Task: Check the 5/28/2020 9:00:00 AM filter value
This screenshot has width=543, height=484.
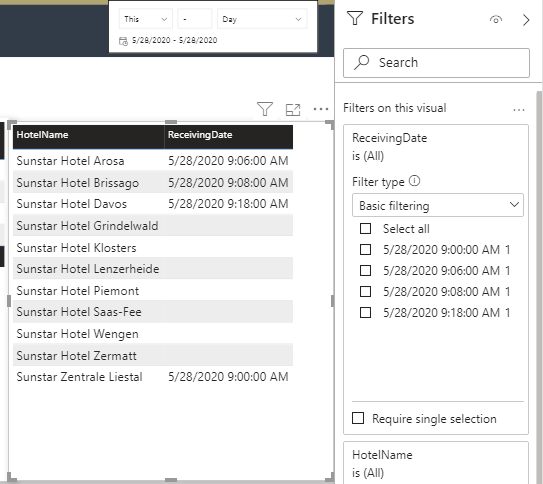Action: point(365,250)
